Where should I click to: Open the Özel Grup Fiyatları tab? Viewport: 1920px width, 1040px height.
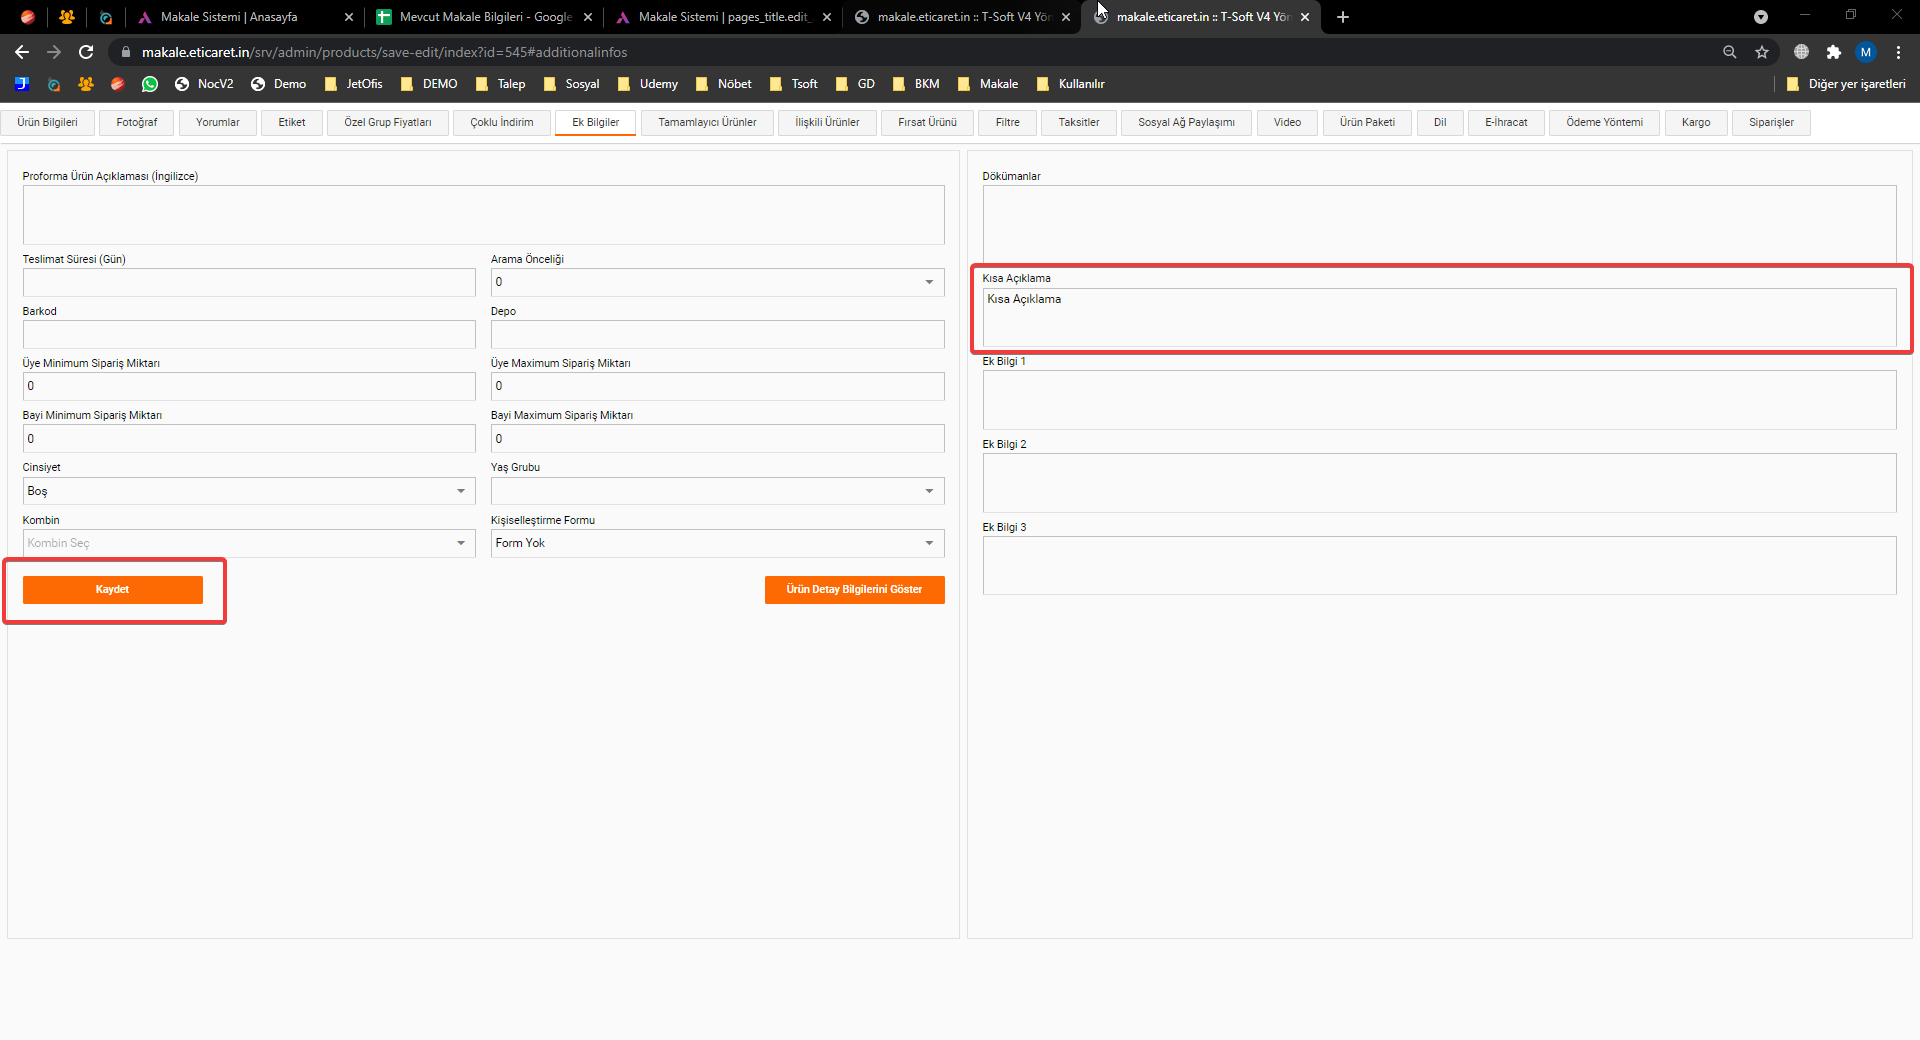click(x=388, y=122)
